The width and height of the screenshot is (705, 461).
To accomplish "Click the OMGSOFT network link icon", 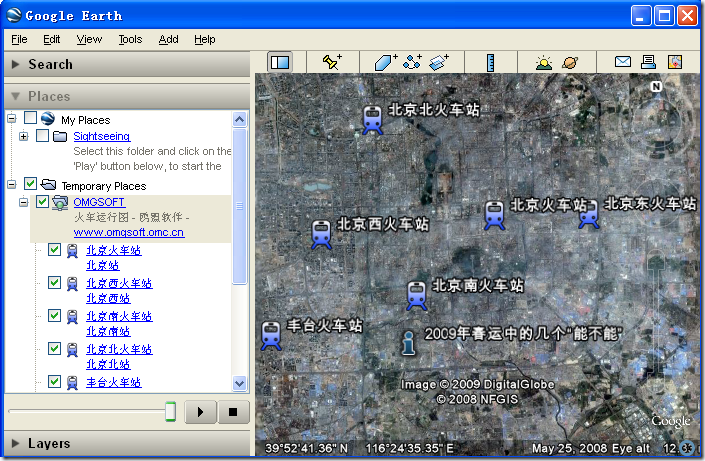I will pyautogui.click(x=60, y=202).
